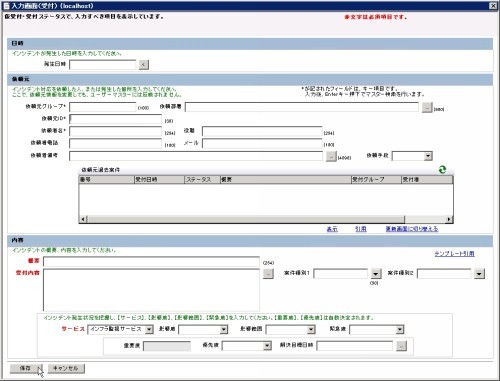Open the ellipsis button beside 受付内容
This screenshot has height=381, width=500.
coord(268,273)
